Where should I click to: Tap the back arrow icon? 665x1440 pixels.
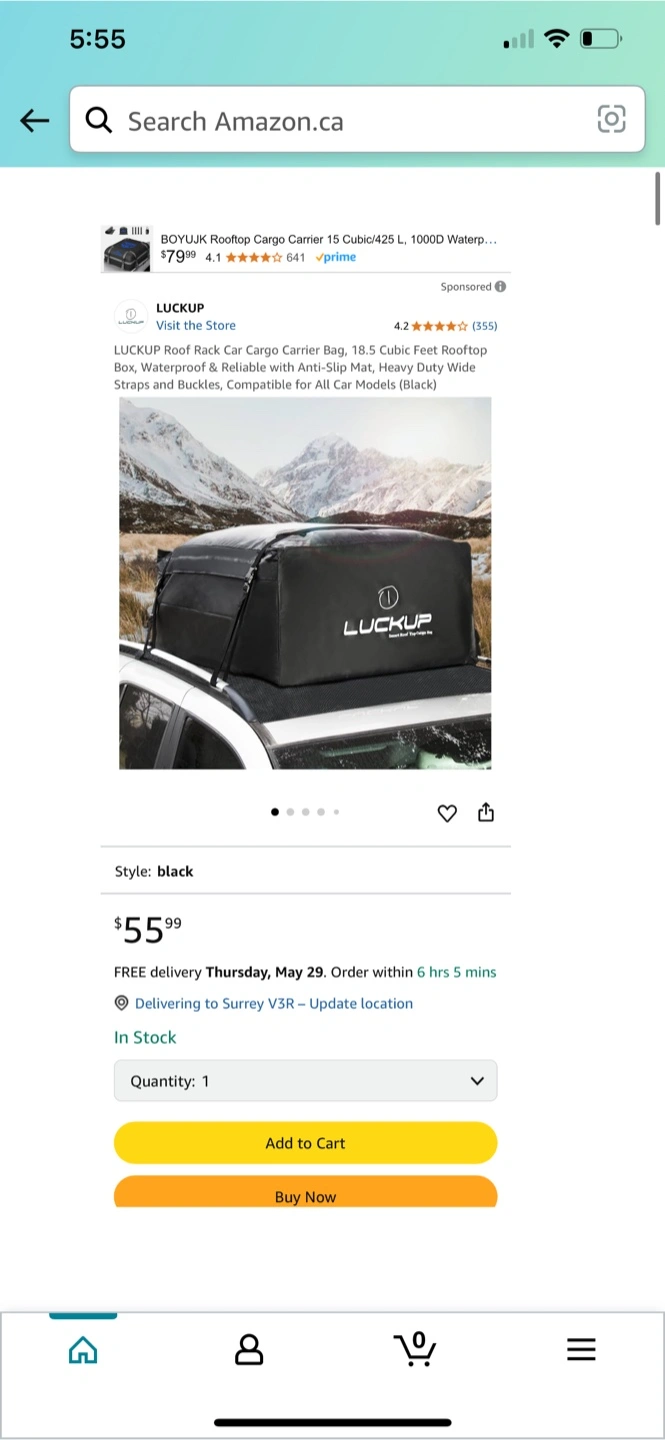pos(35,121)
